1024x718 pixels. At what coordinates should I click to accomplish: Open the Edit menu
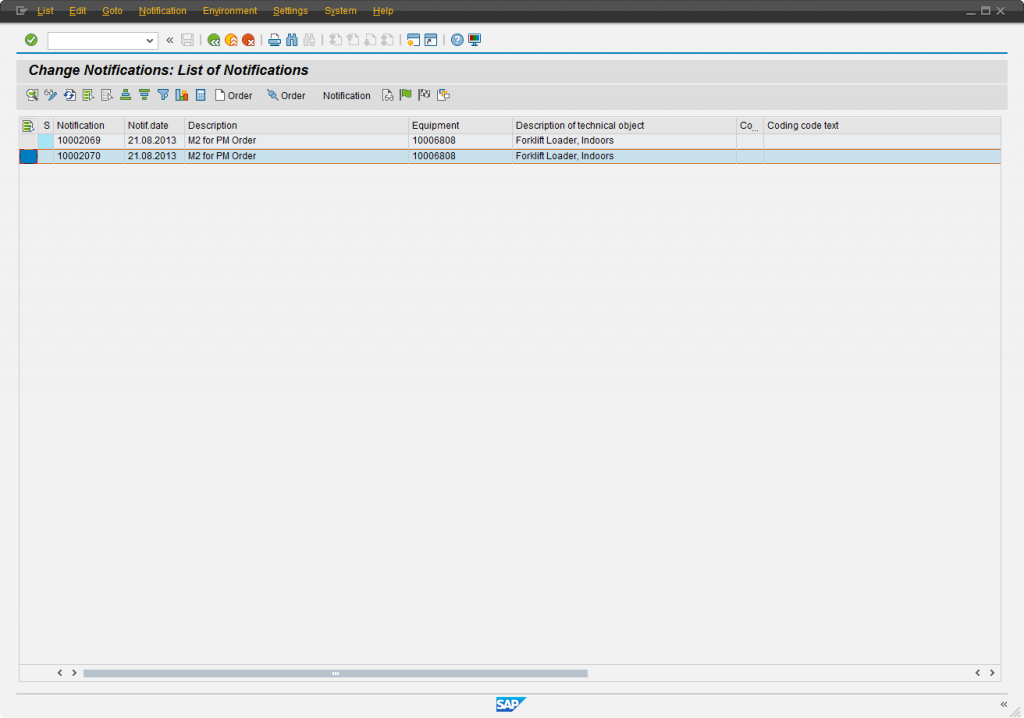coord(78,11)
